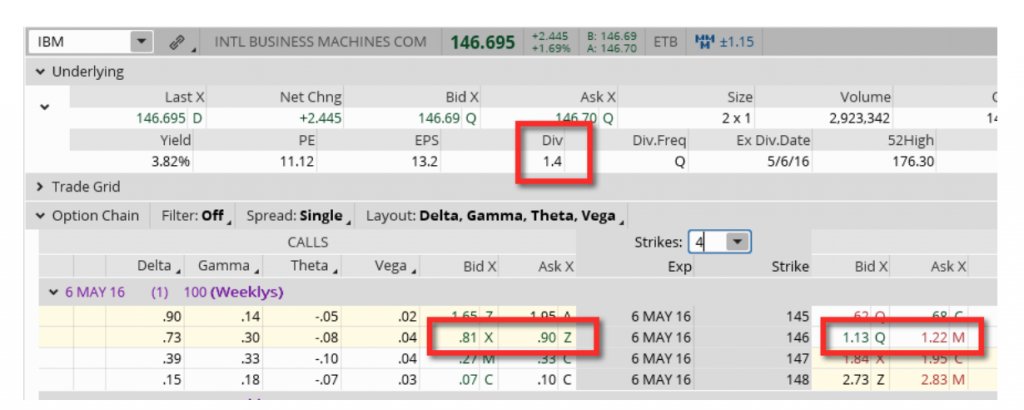1024x410 pixels.
Task: Click the strike 145 cell
Action: pyautogui.click(x=797, y=317)
